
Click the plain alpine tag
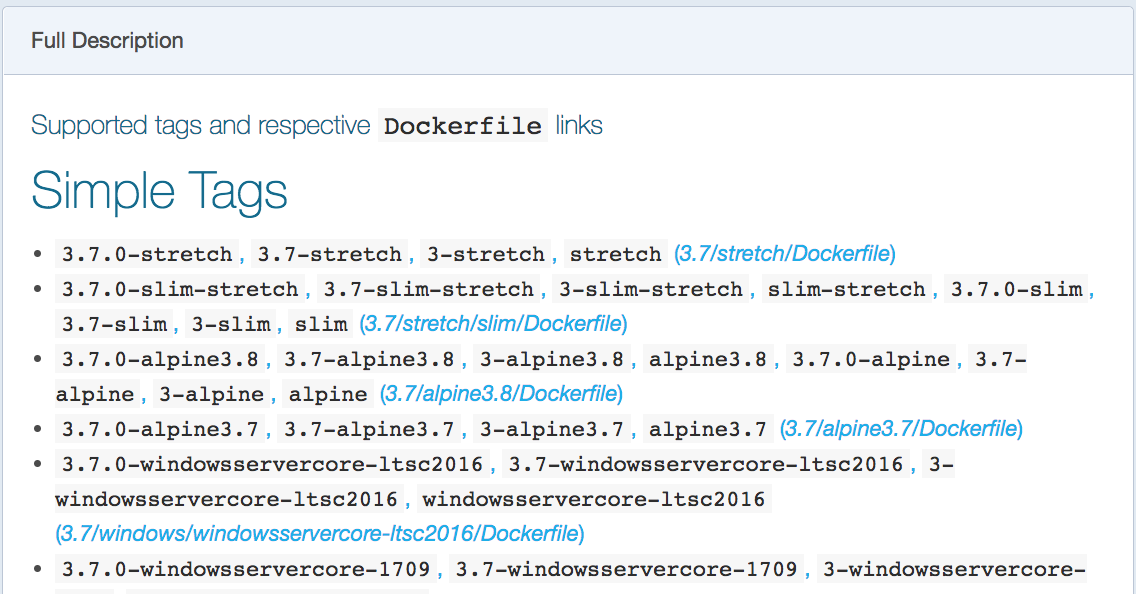328,394
